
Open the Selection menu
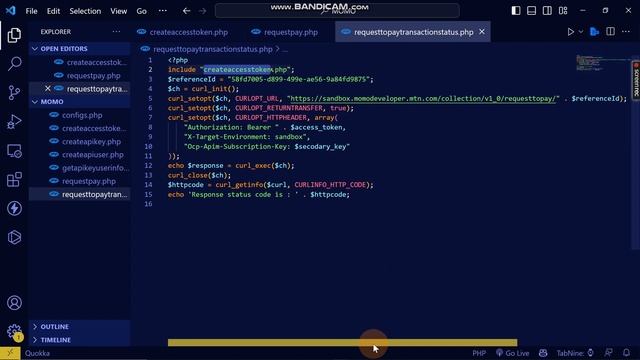pos(85,11)
